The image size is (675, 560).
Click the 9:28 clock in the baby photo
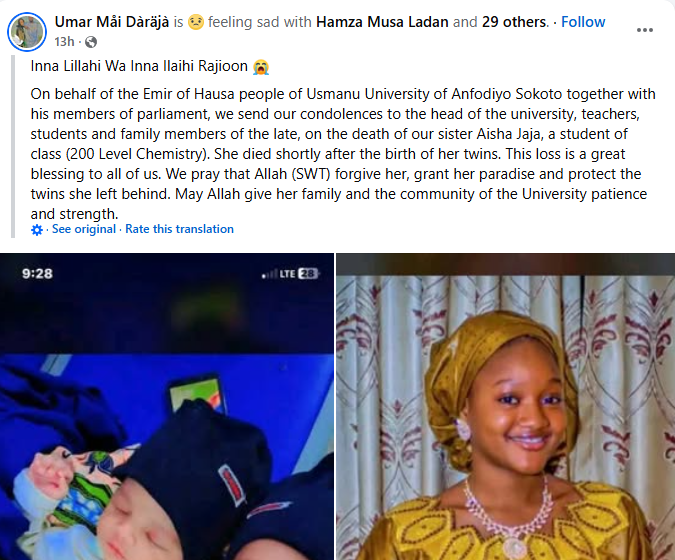point(36,272)
